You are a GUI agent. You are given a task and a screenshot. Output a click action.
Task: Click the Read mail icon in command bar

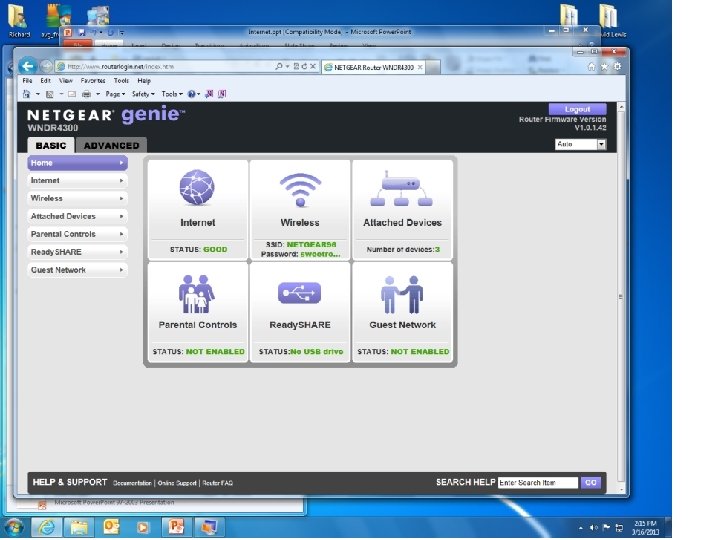click(x=72, y=94)
